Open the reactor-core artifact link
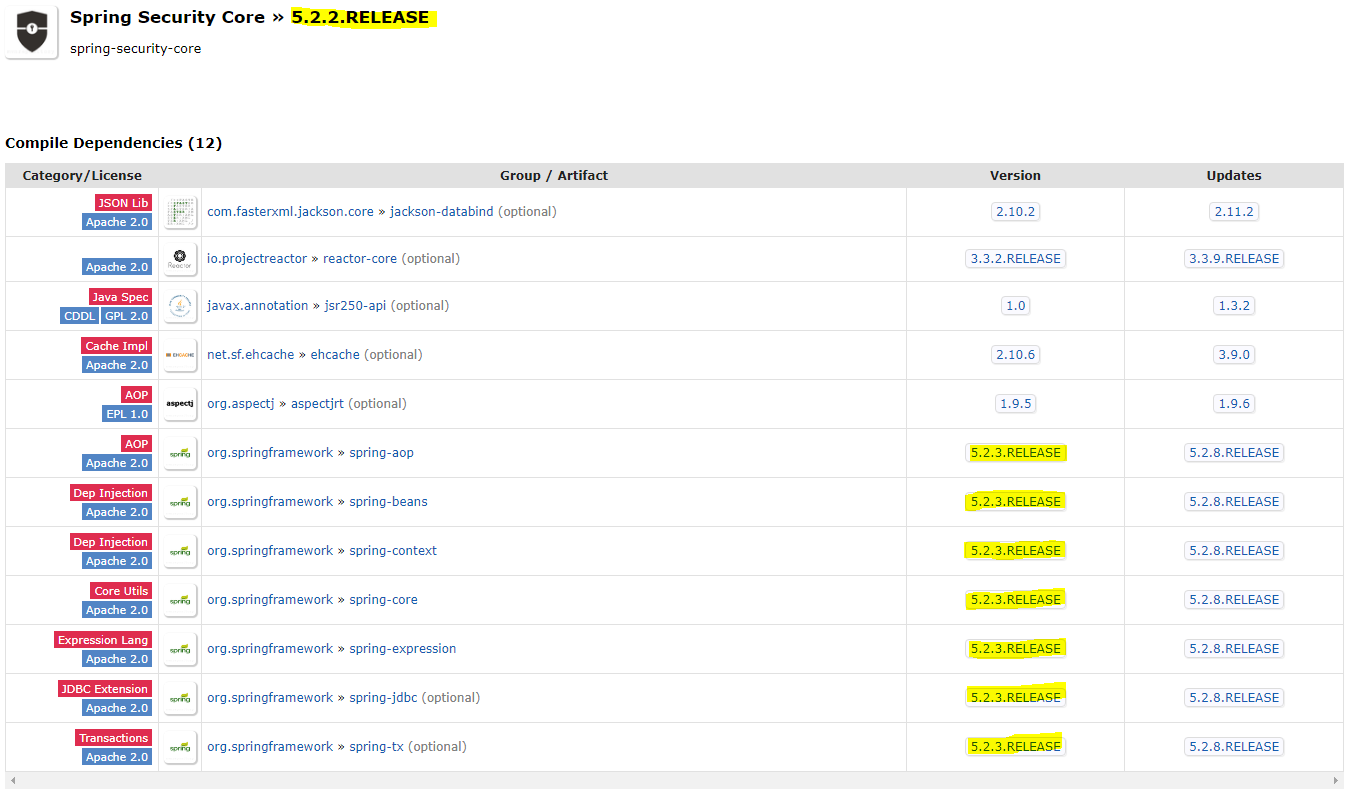Screen dimensions: 1349x791 360,259
